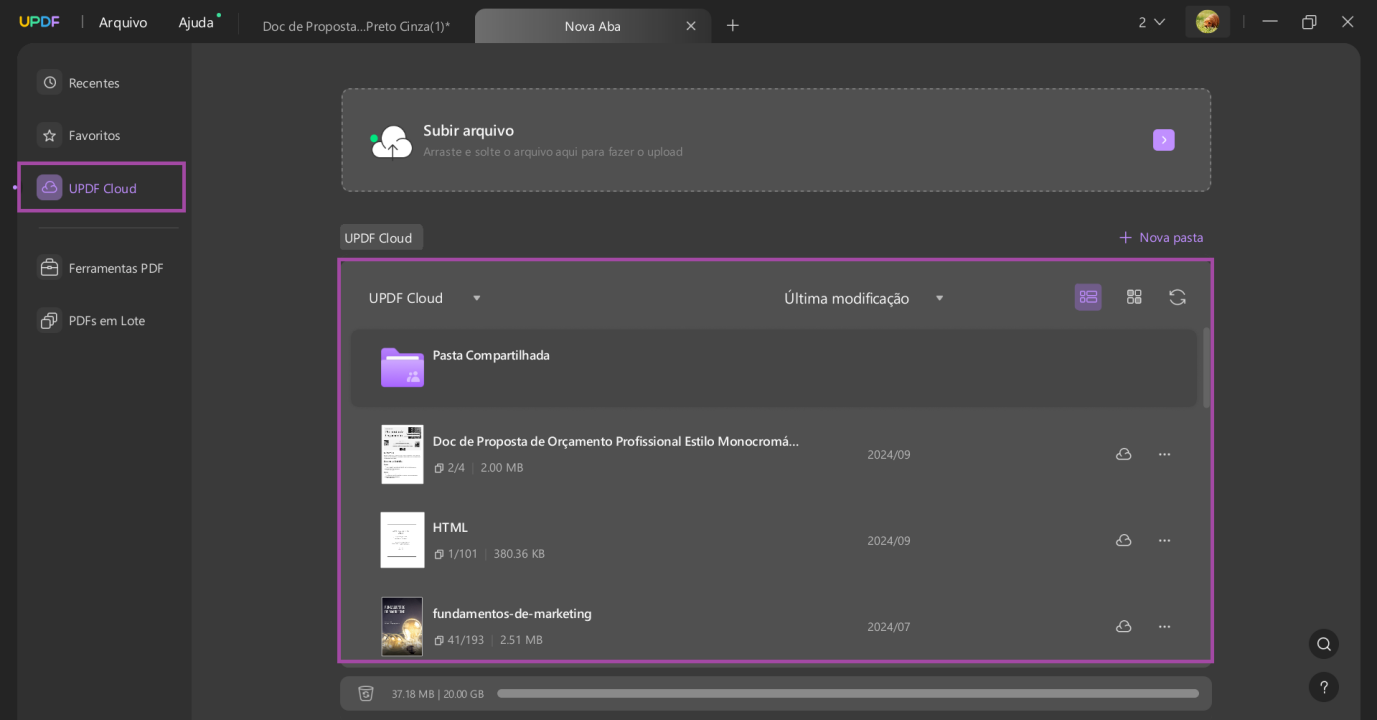Click Doc de Proposta de Orçamento file name
Image resolution: width=1377 pixels, height=720 pixels.
(616, 441)
